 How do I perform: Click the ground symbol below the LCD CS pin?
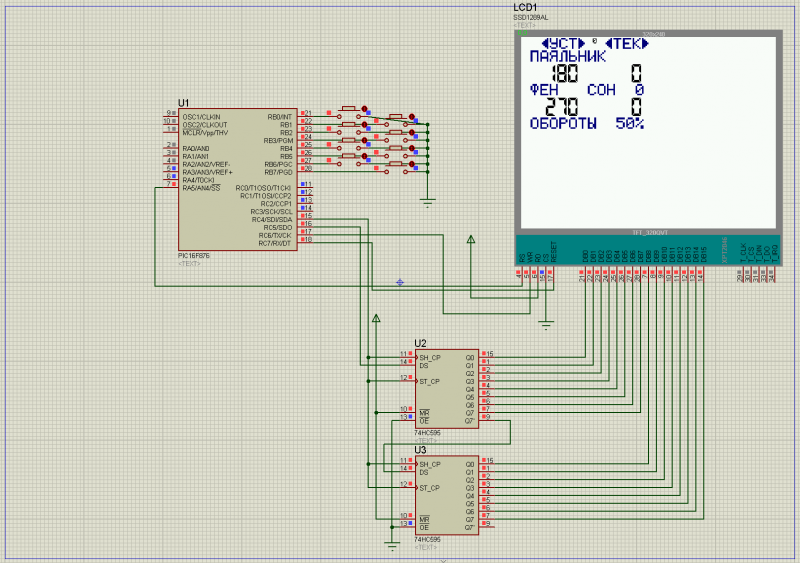click(545, 323)
